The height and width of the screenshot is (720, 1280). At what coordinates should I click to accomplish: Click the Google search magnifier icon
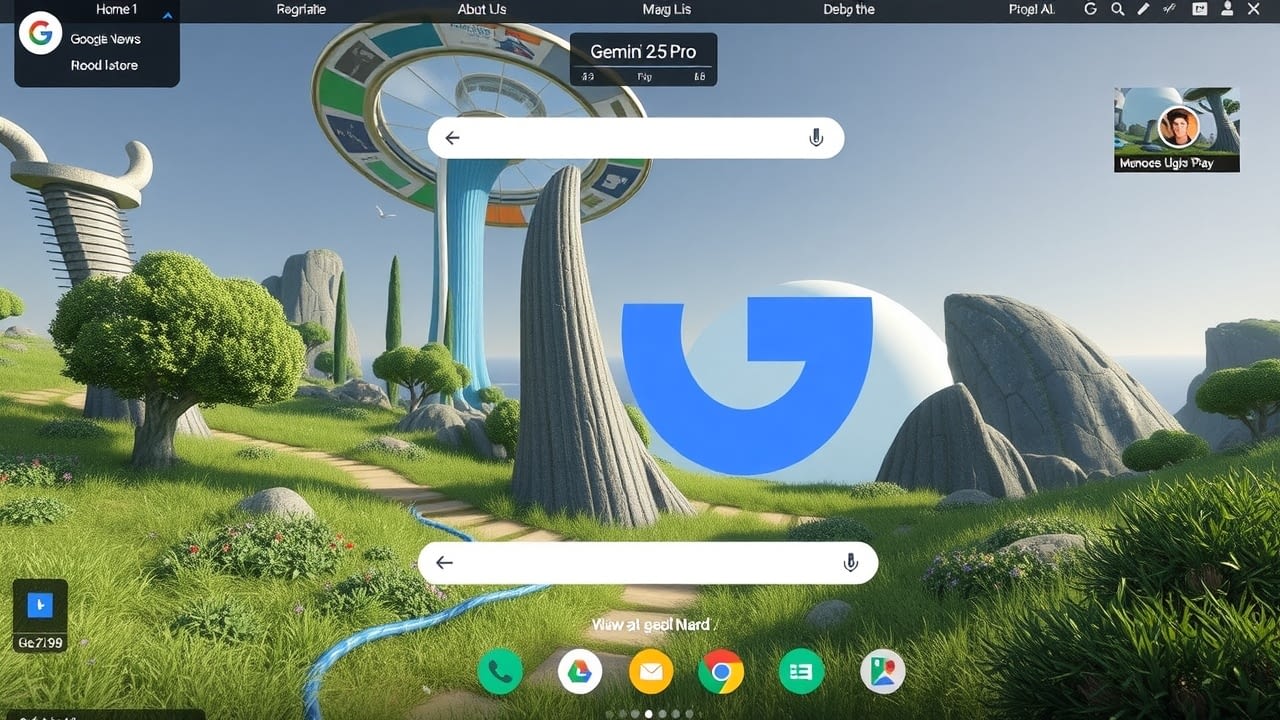[x=1118, y=9]
